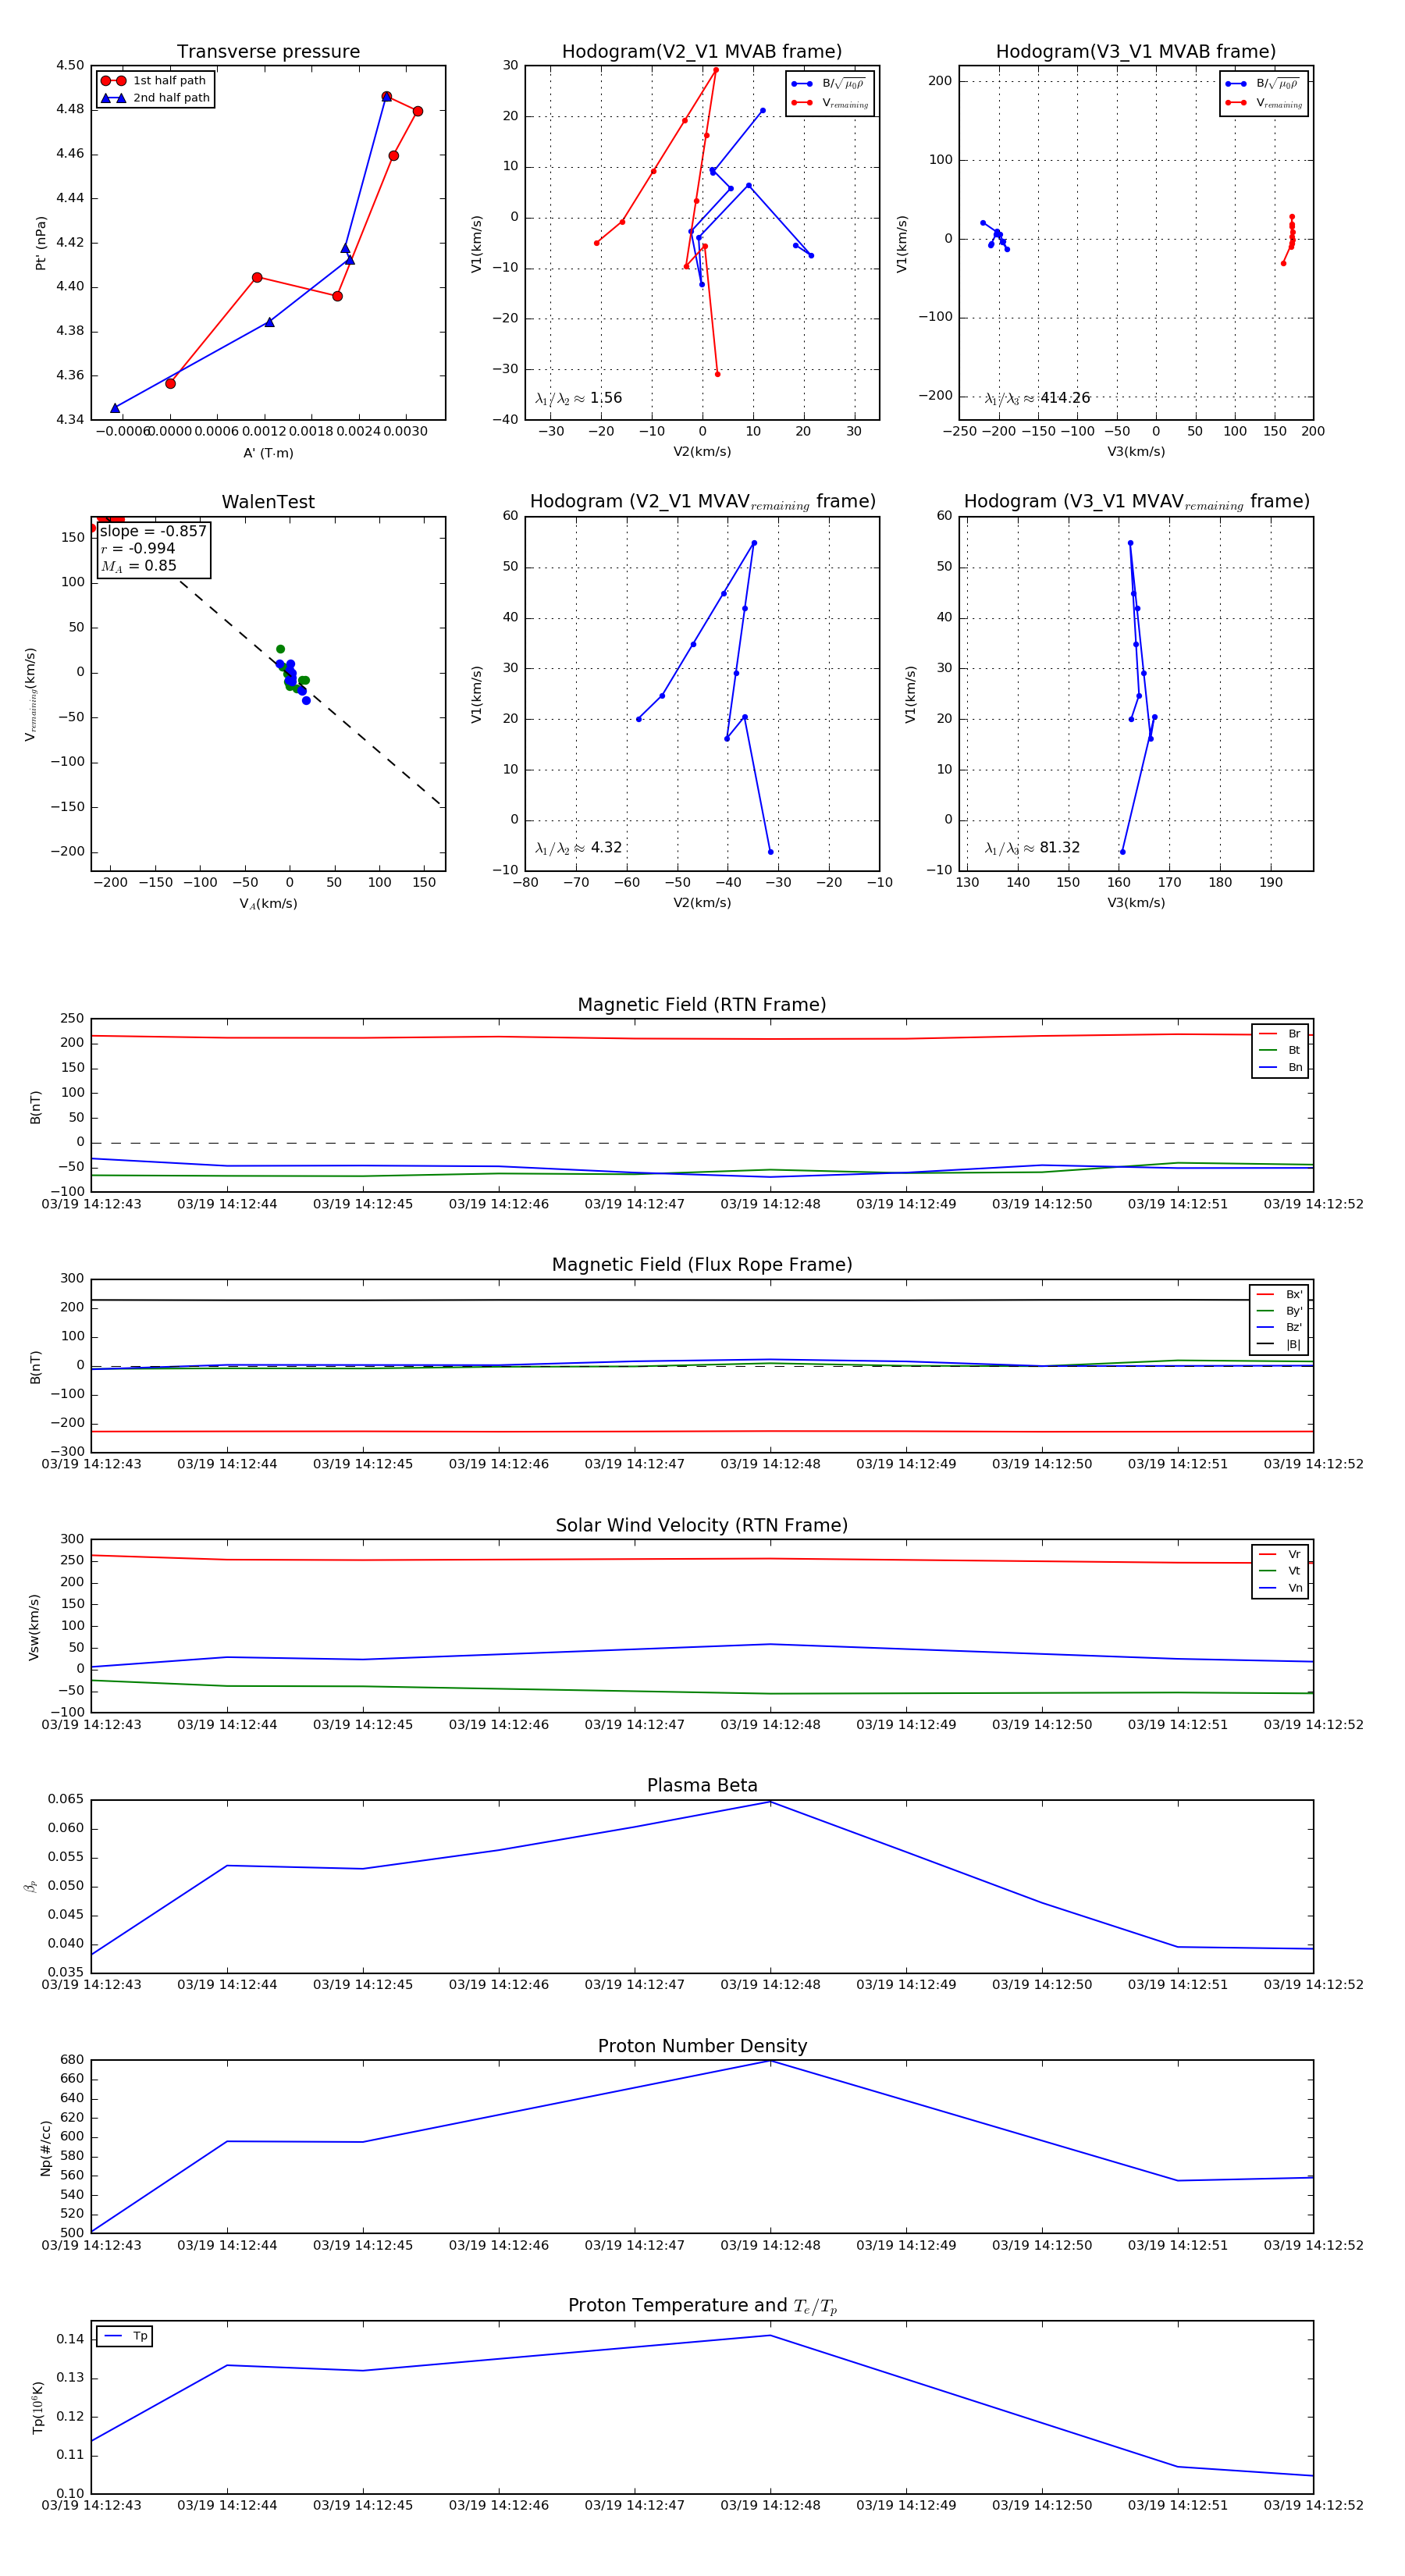Viewport: 1405px width, 2576px height.
Task: Click the 'Magnetic Field (Flux Rope Frame)' title
Action: [702, 1265]
